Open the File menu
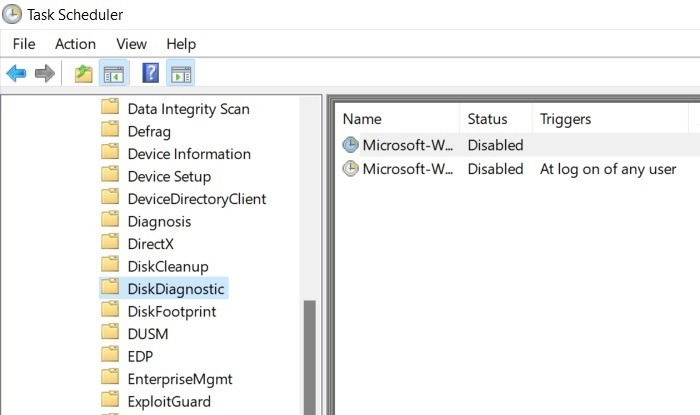The image size is (700, 415). [24, 44]
